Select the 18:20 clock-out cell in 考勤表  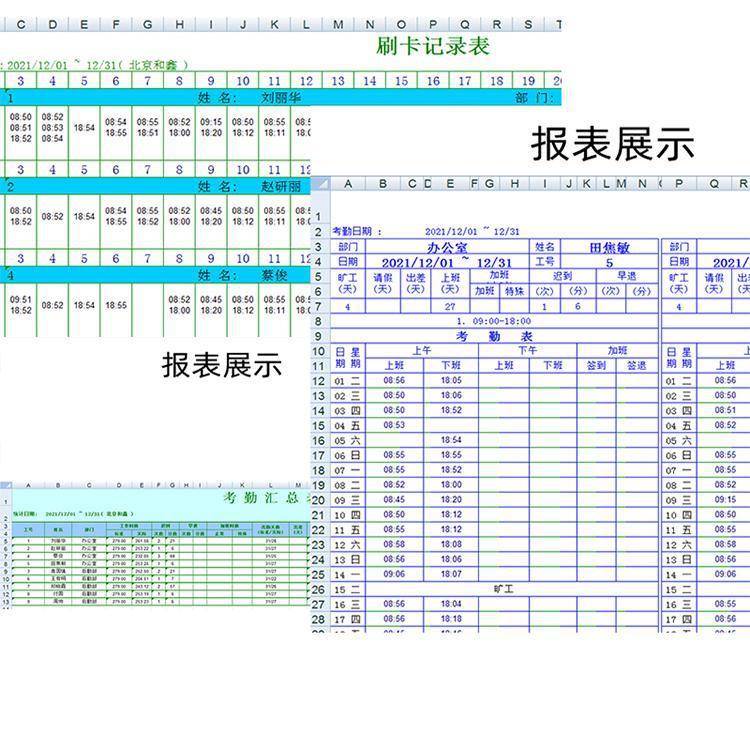[451, 500]
